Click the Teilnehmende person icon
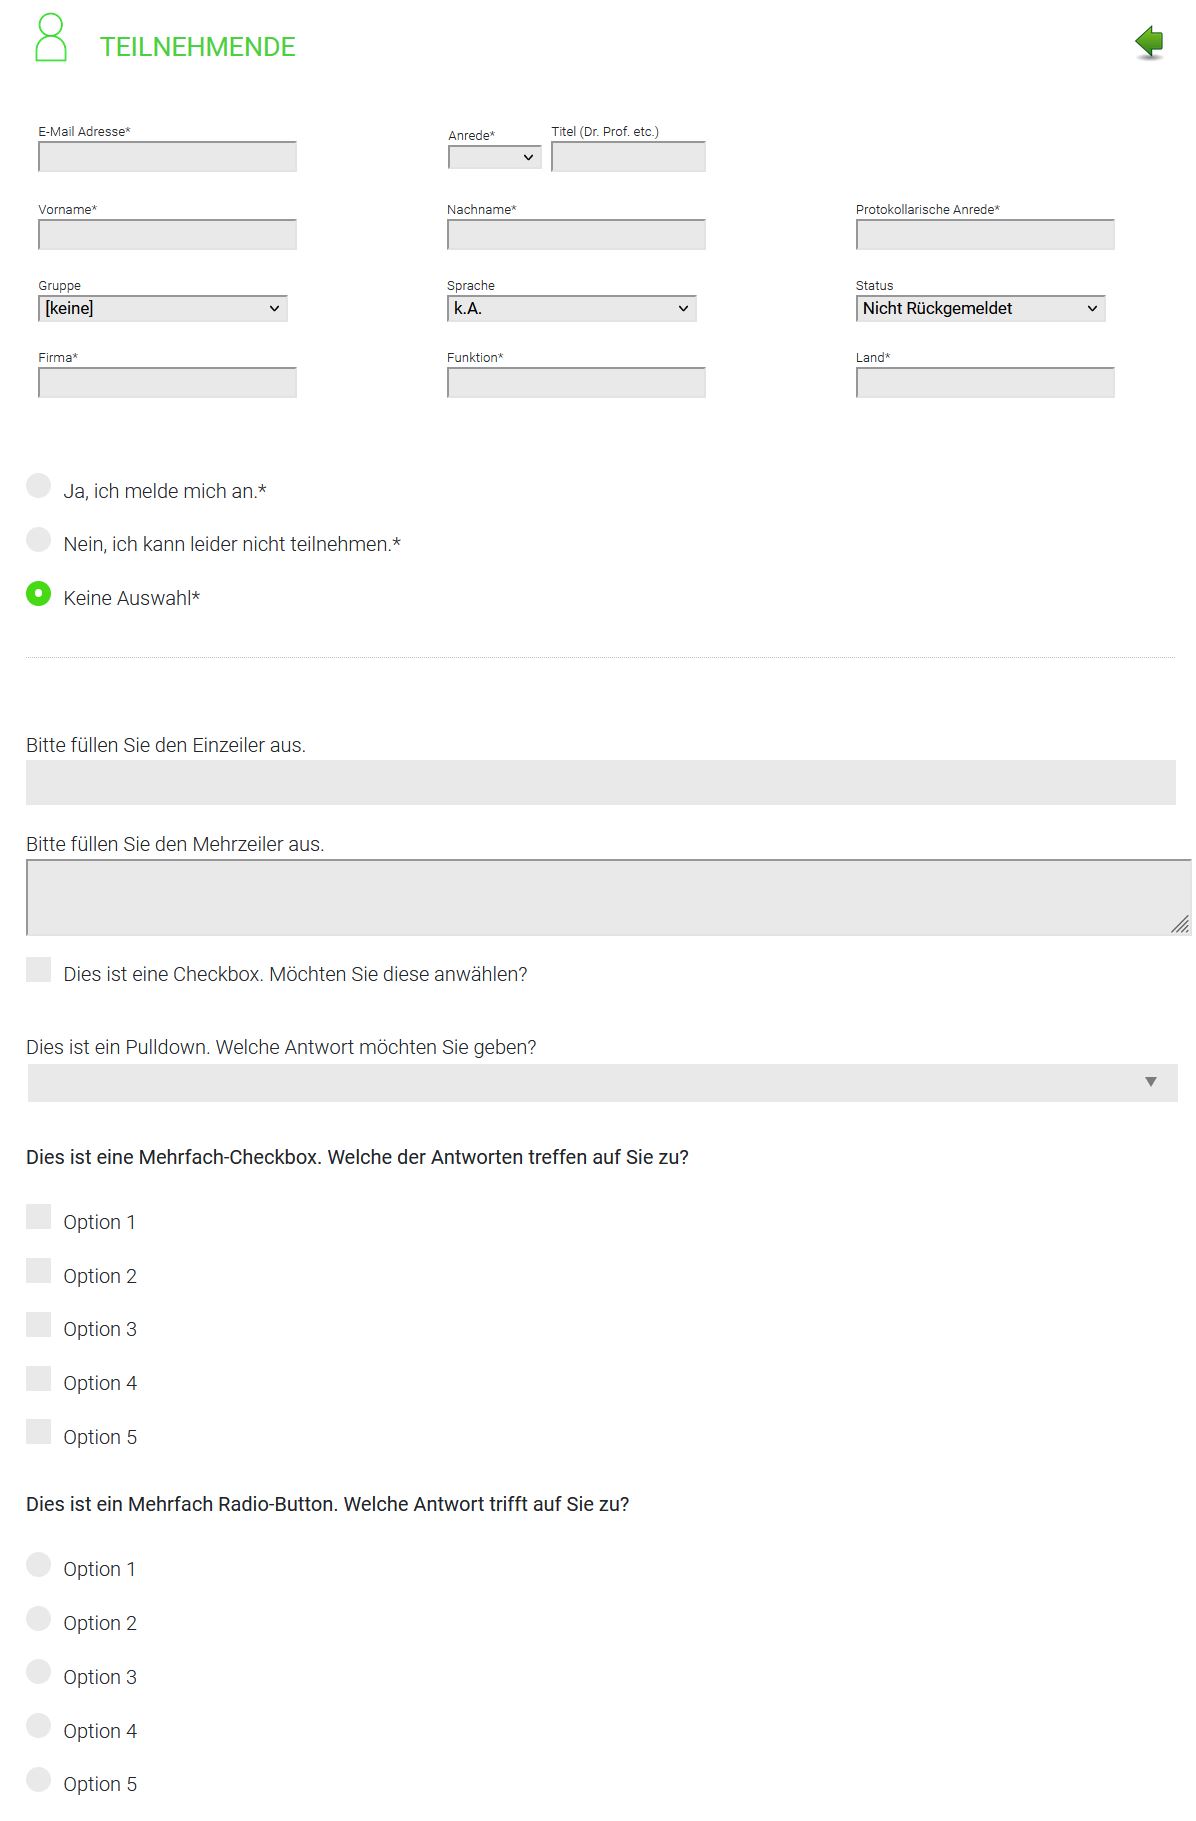The width and height of the screenshot is (1196, 1821). pos(50,39)
